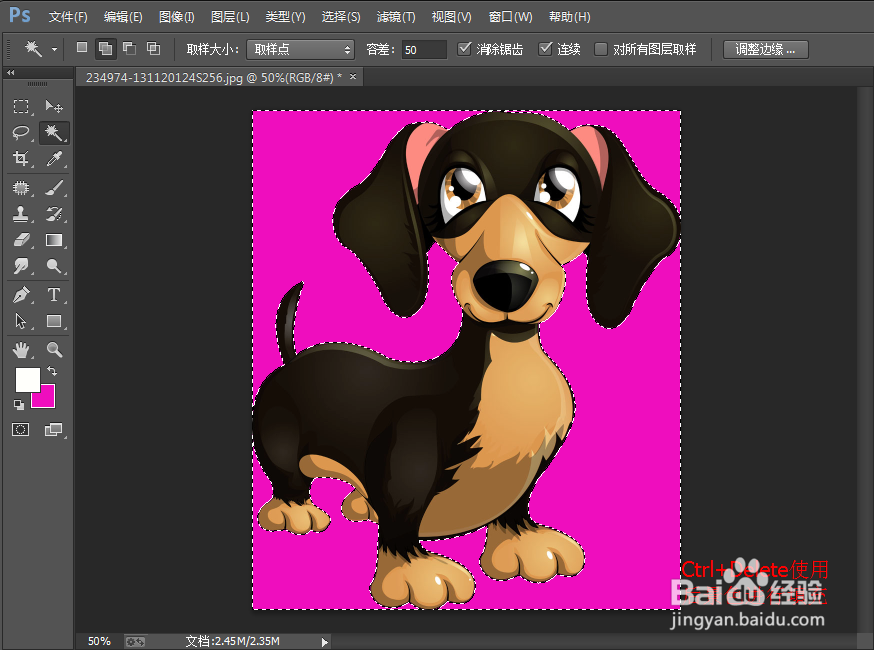Open the 视图(V) menu

pyautogui.click(x=451, y=17)
